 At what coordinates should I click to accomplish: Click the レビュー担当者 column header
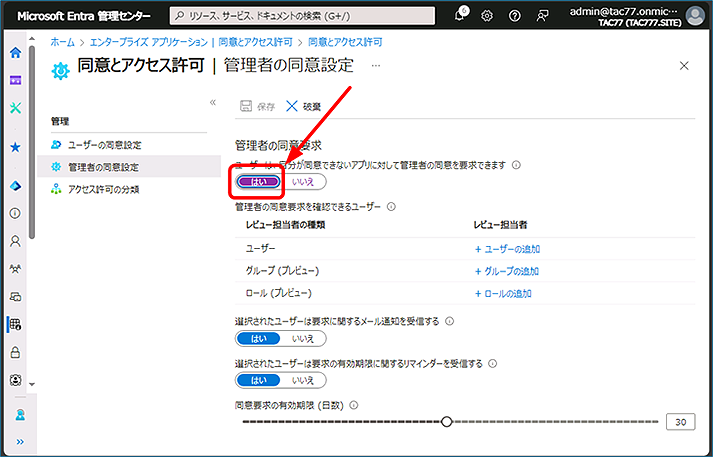pos(500,225)
